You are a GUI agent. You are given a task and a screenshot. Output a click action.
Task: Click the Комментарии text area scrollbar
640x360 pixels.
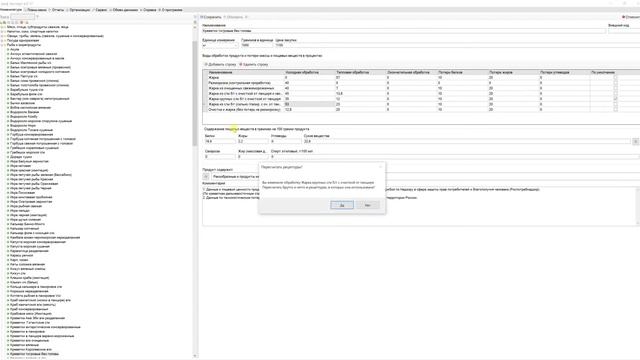click(638, 206)
